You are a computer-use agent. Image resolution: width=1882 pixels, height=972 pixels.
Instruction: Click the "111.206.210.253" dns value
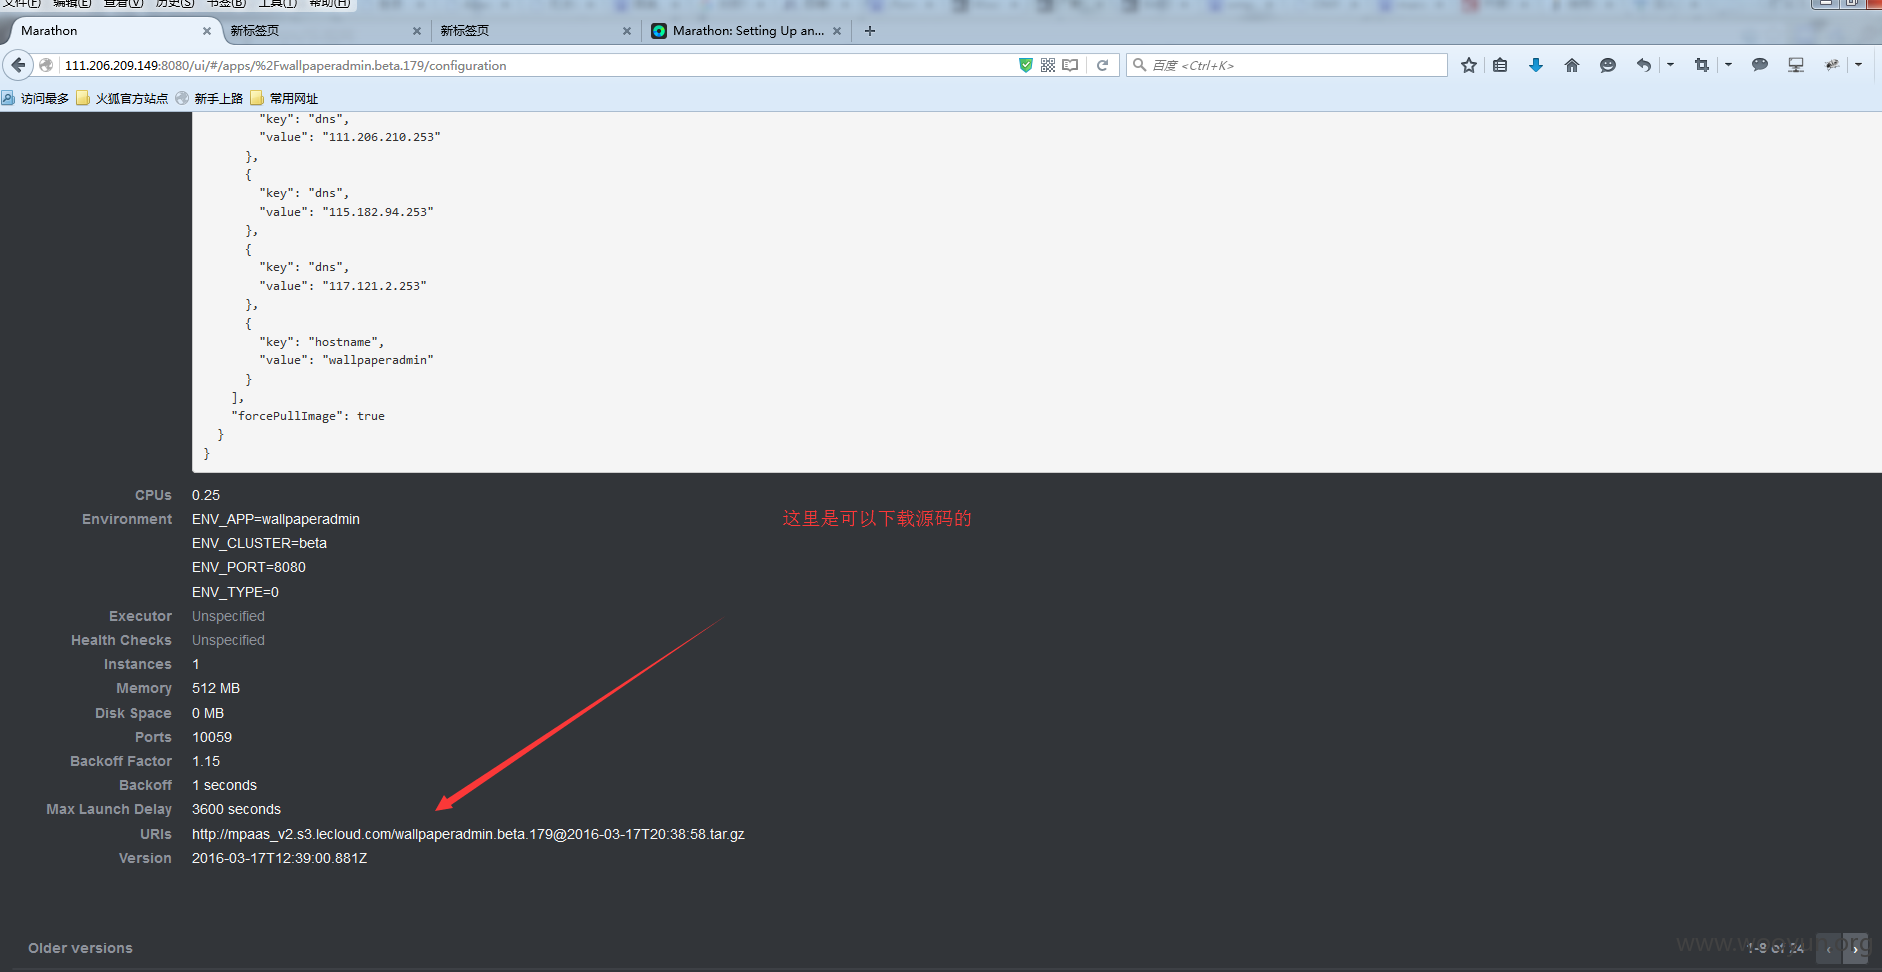(x=381, y=137)
